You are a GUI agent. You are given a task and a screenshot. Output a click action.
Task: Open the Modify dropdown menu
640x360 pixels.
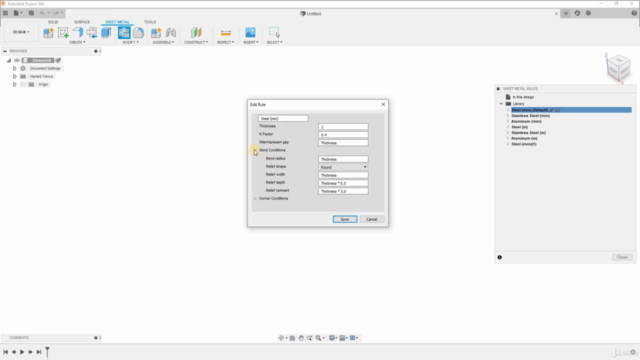tap(131, 42)
